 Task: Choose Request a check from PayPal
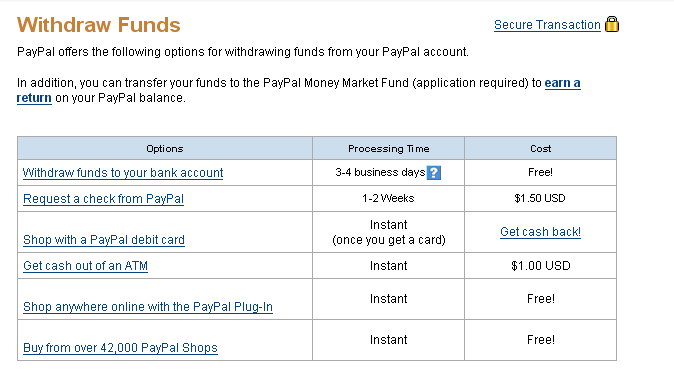(103, 199)
